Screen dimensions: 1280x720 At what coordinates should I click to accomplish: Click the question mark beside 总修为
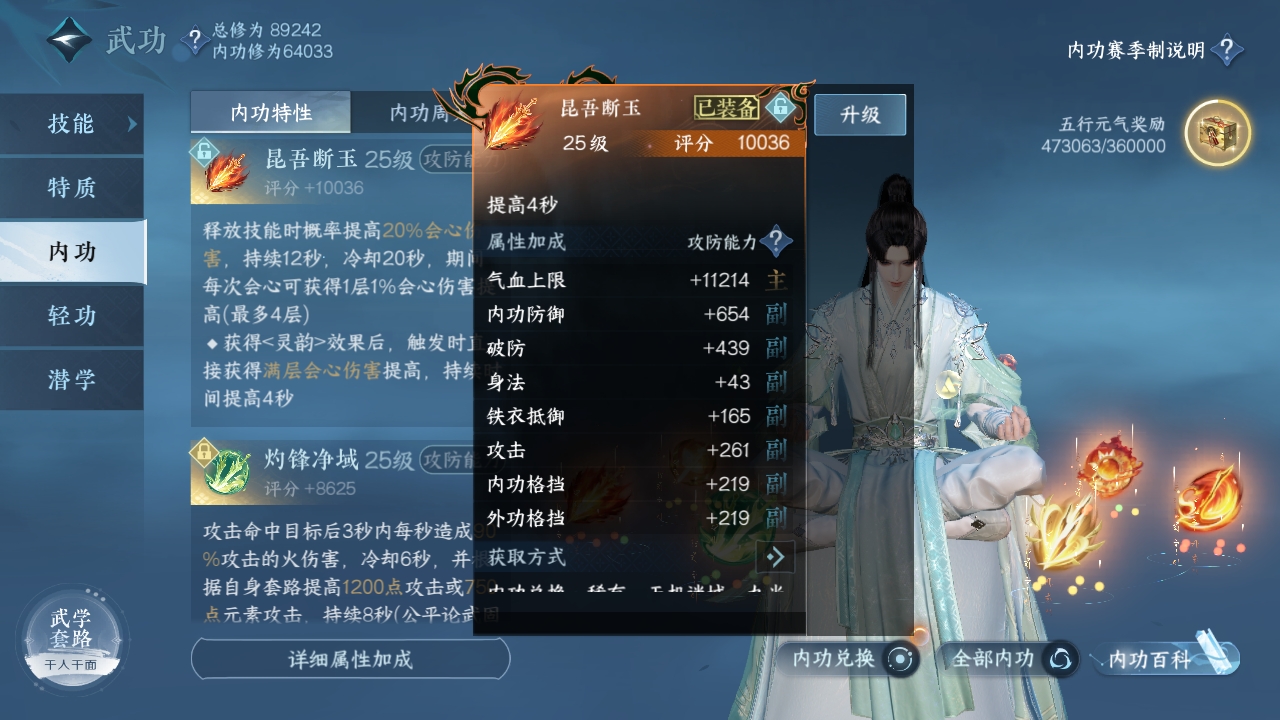tap(195, 40)
